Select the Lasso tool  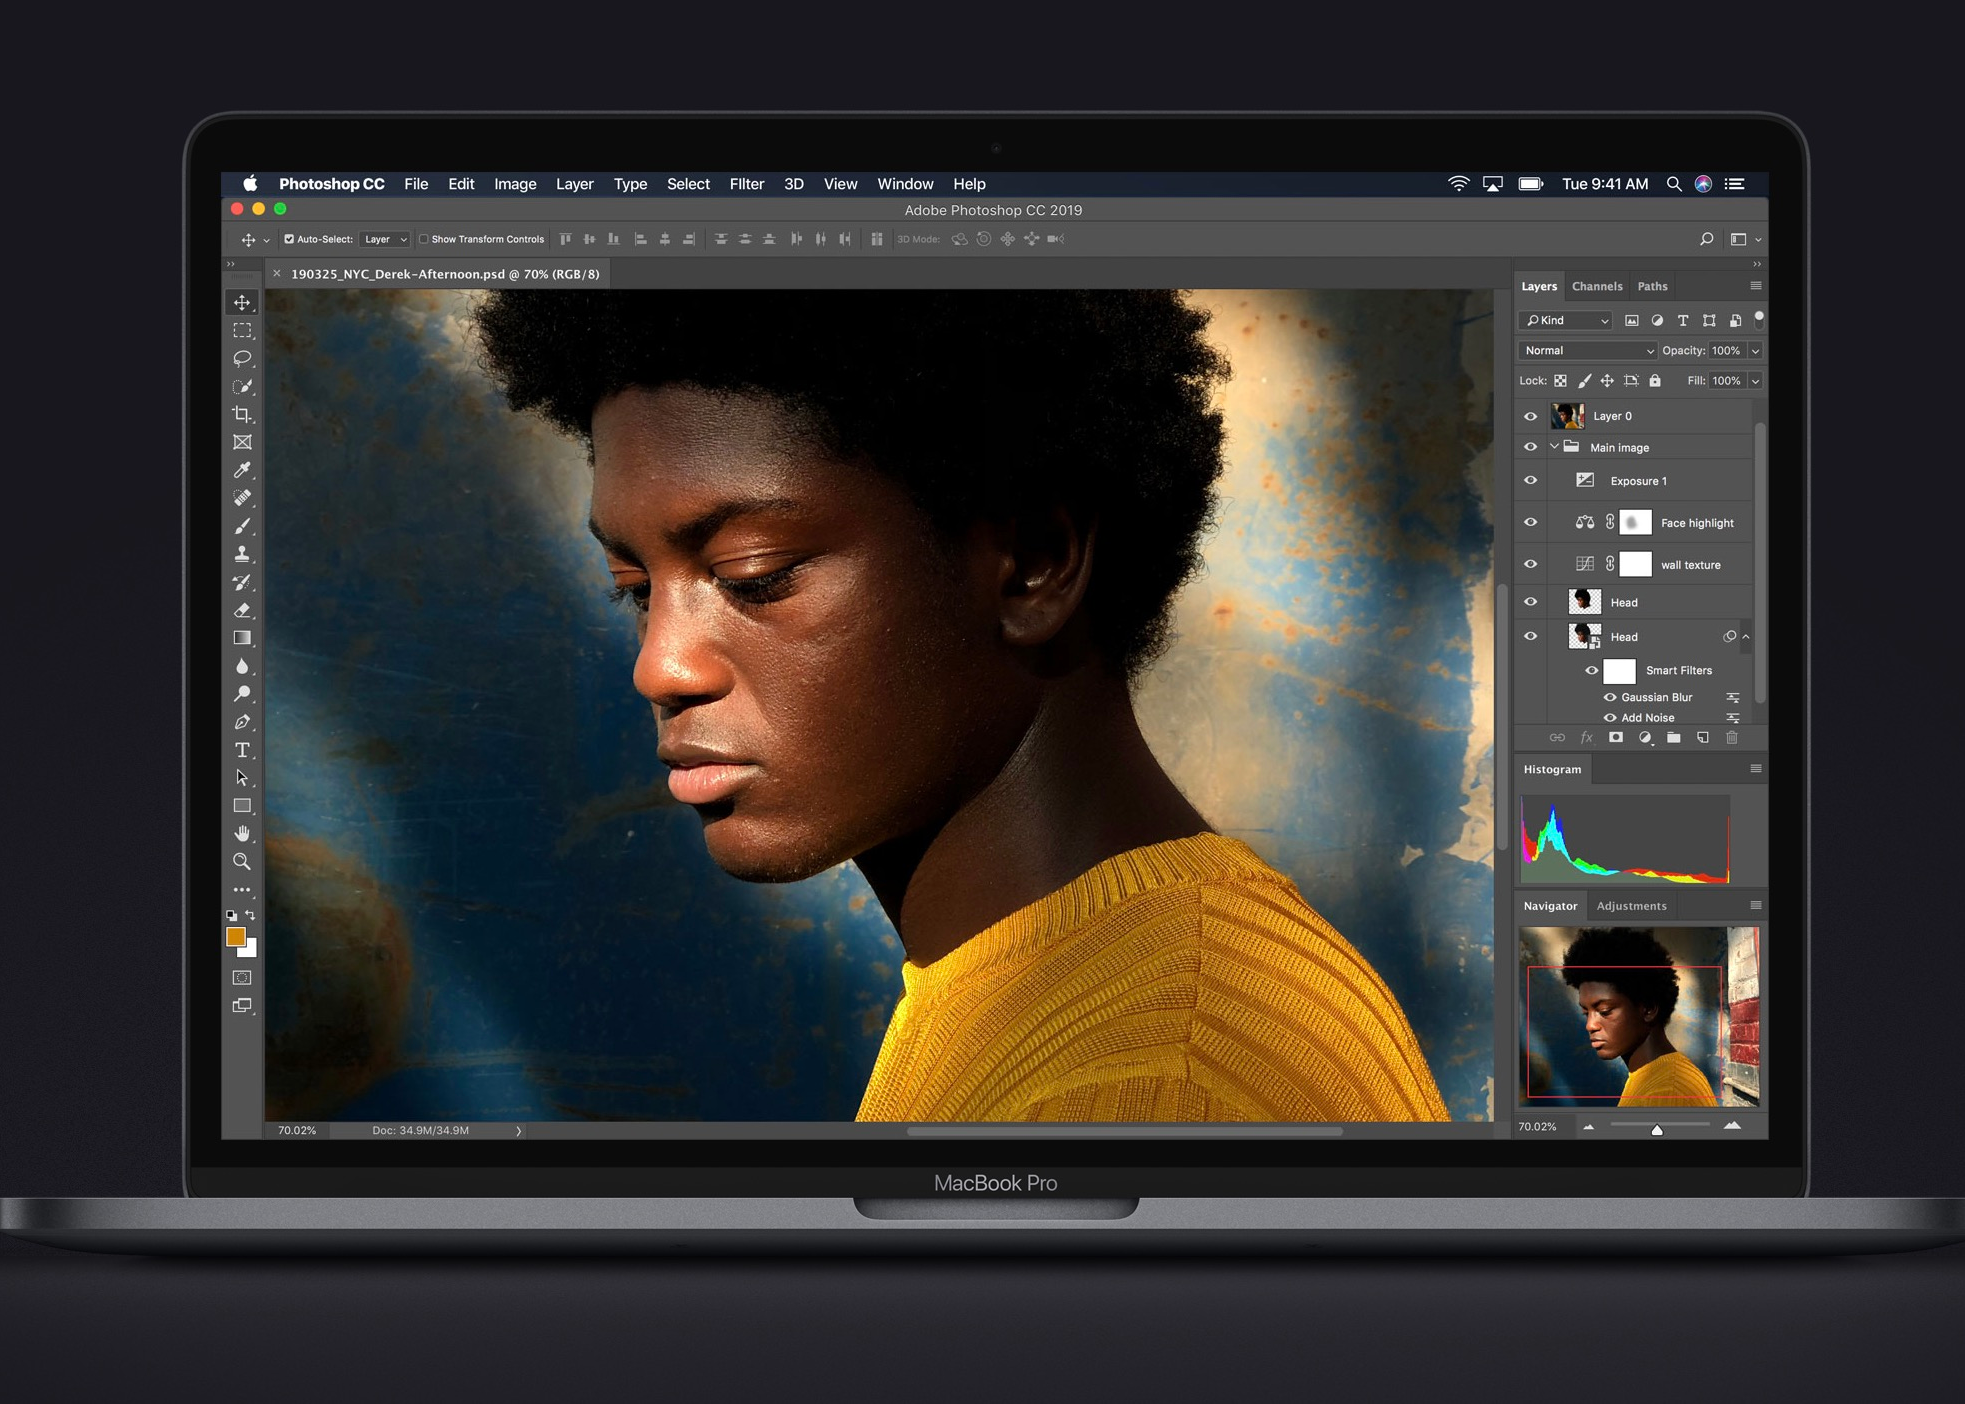pos(242,360)
